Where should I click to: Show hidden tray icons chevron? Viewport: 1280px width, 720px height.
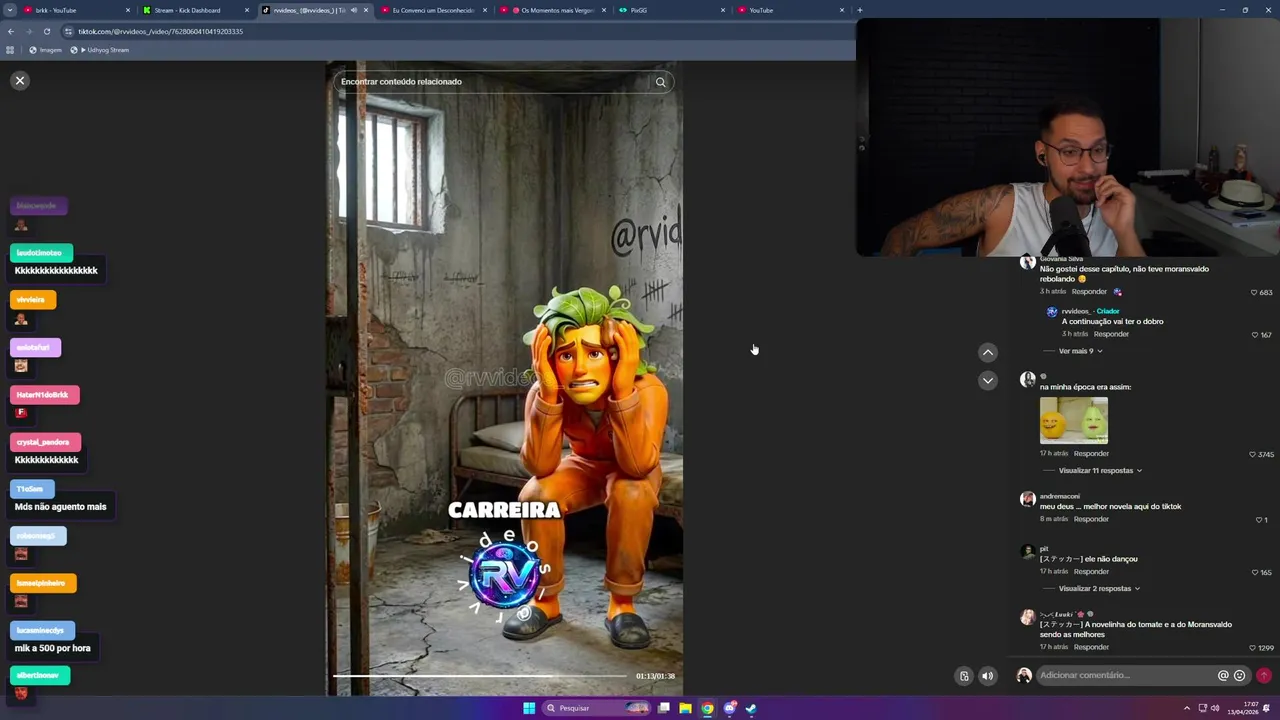[1187, 708]
